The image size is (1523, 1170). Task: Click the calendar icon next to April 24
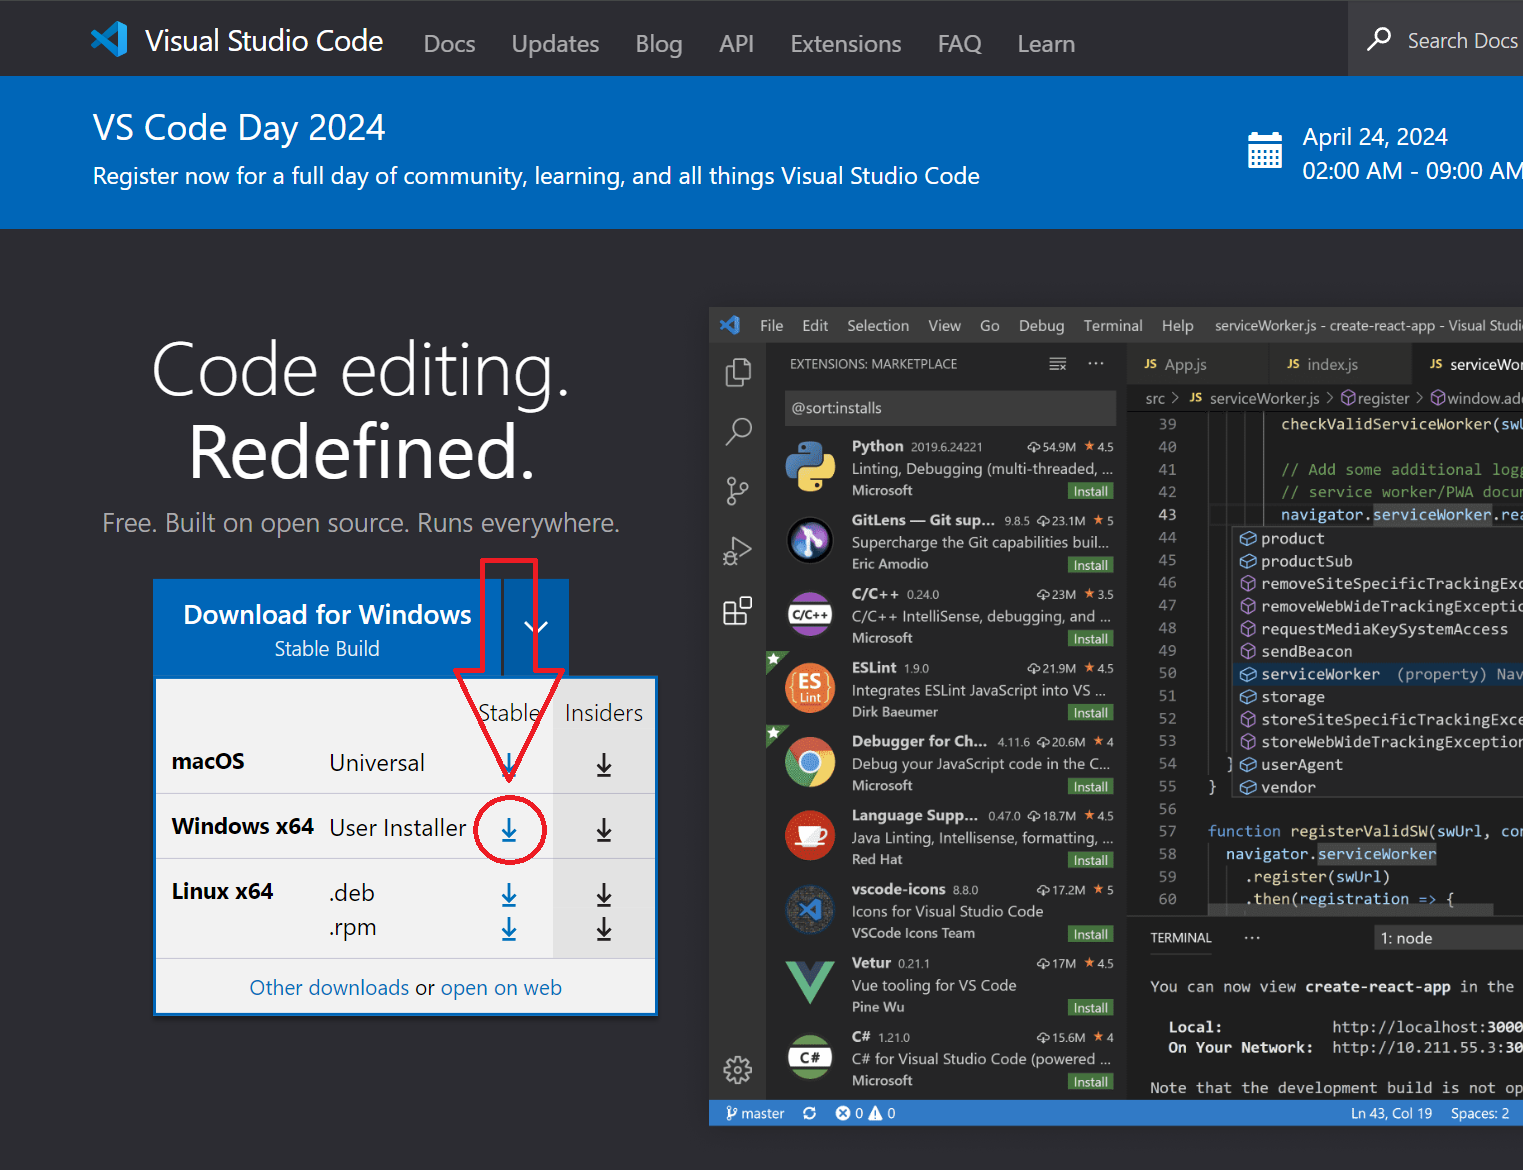click(1264, 150)
